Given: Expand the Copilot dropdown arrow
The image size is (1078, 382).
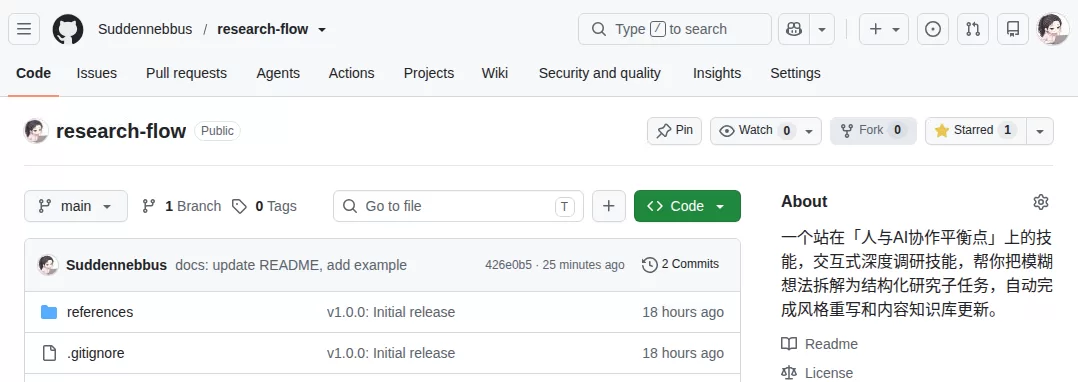Looking at the screenshot, I should pos(822,29).
